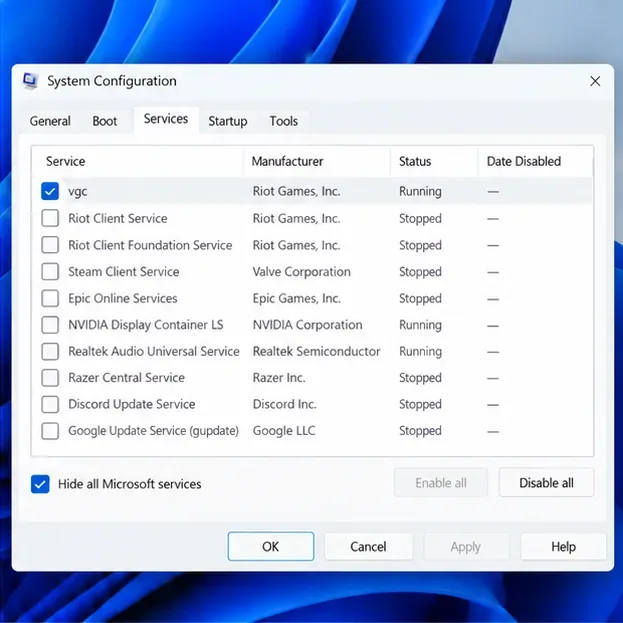Check the Discord Update Service checkbox

(50, 404)
